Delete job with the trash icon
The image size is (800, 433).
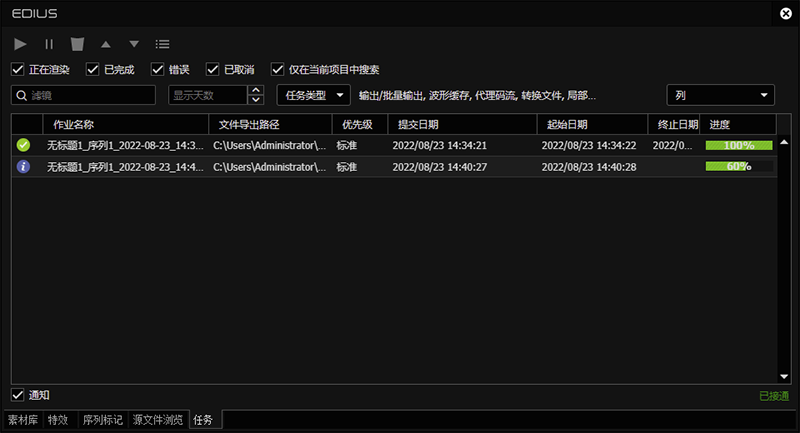coord(77,44)
